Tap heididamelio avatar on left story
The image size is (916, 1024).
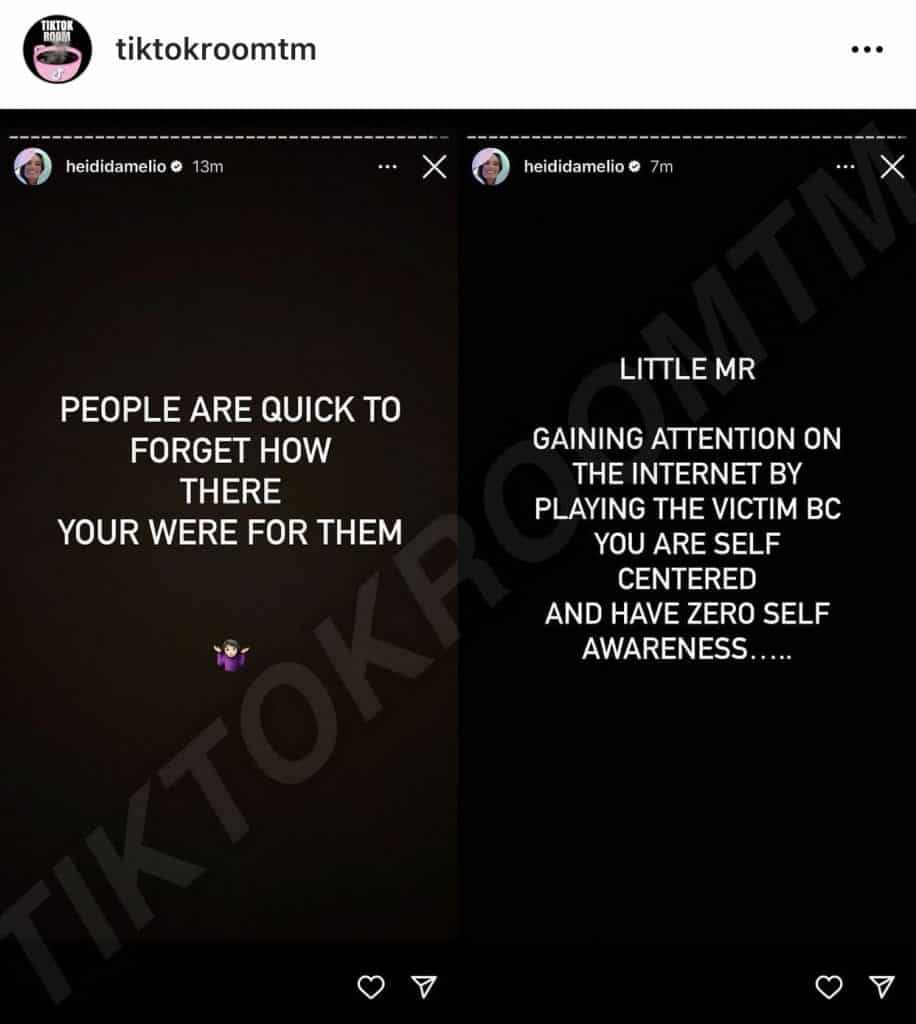coord(33,167)
